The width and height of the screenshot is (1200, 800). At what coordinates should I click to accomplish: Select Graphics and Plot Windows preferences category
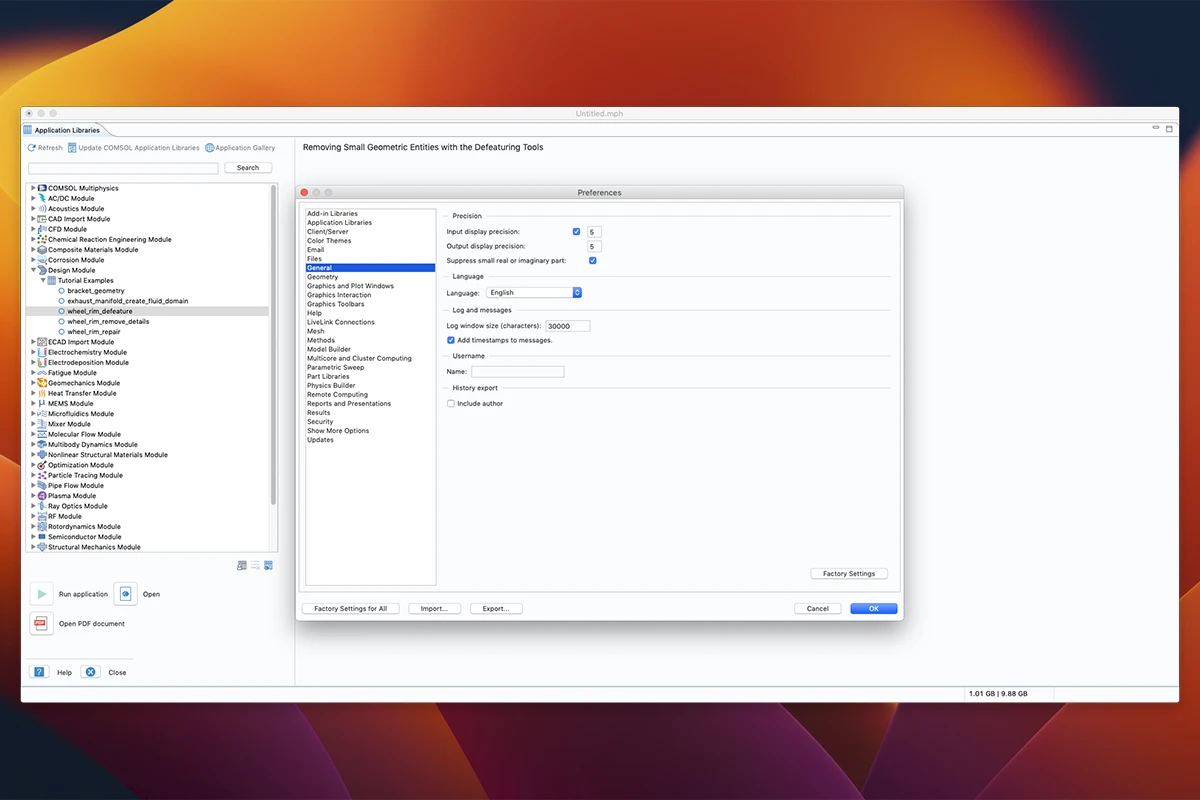350,286
